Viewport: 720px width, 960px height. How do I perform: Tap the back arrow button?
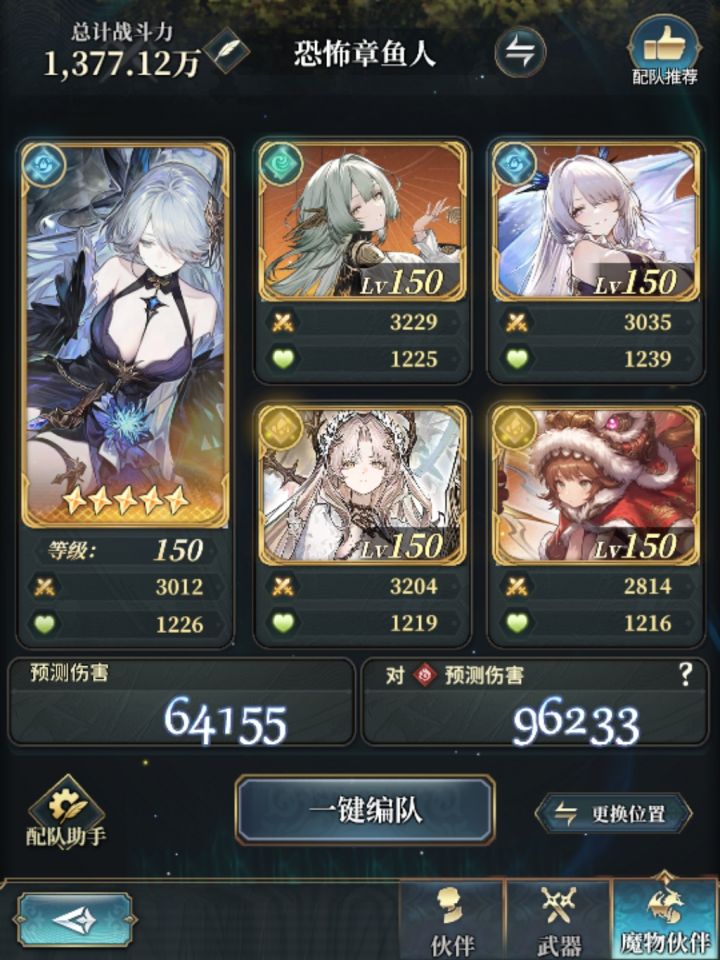coord(74,920)
